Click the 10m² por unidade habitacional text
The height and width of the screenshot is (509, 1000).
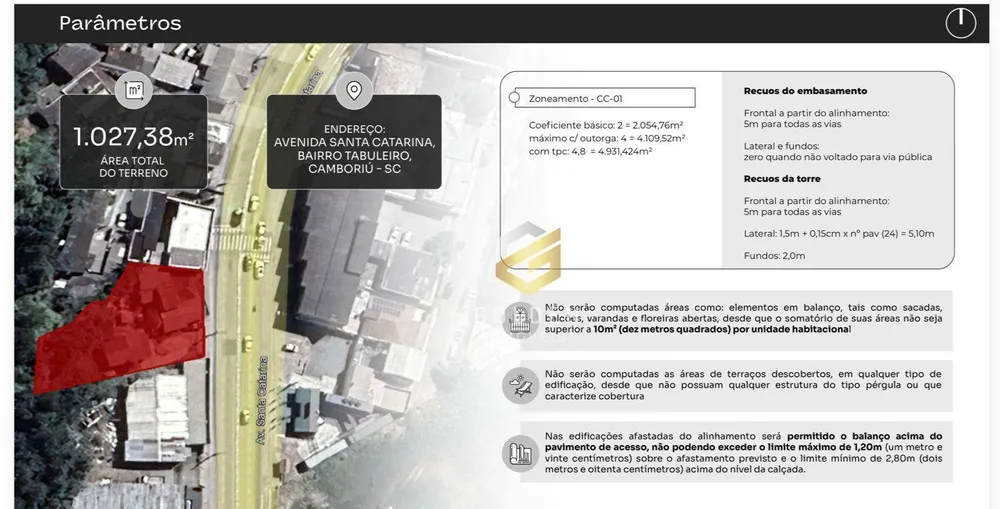[722, 330]
